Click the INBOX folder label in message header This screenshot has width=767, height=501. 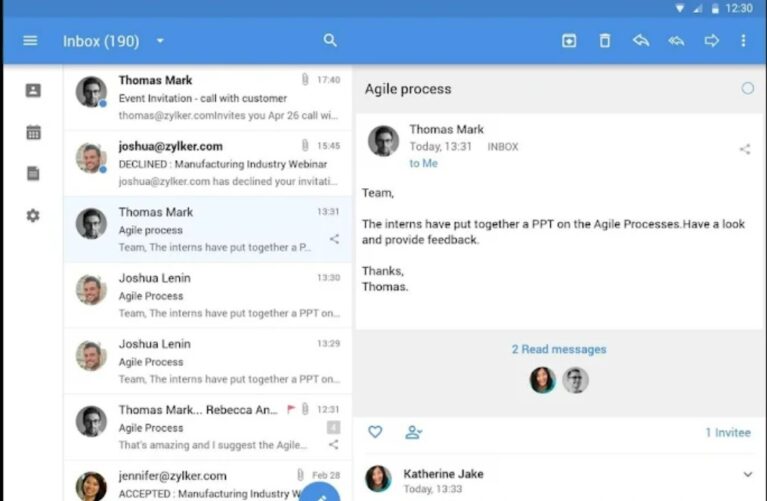tap(503, 147)
